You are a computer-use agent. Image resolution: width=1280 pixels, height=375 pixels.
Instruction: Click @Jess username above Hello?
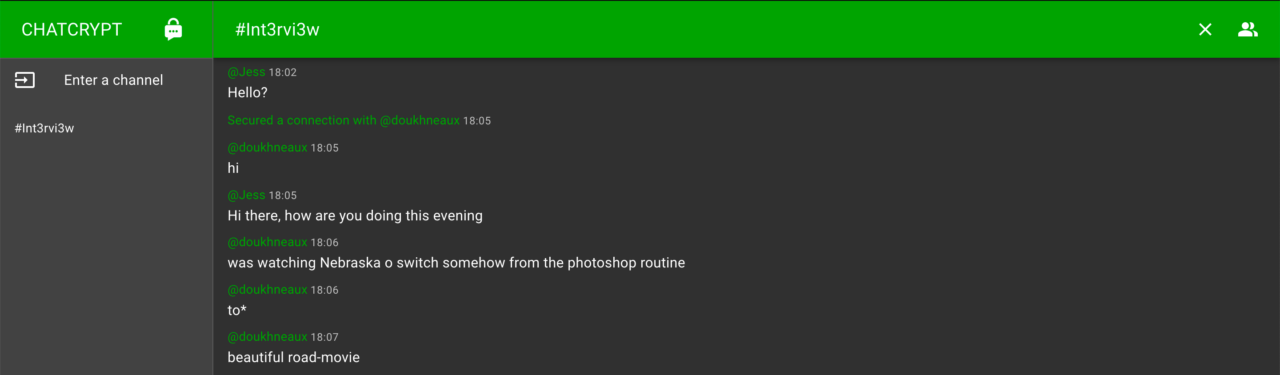246,72
